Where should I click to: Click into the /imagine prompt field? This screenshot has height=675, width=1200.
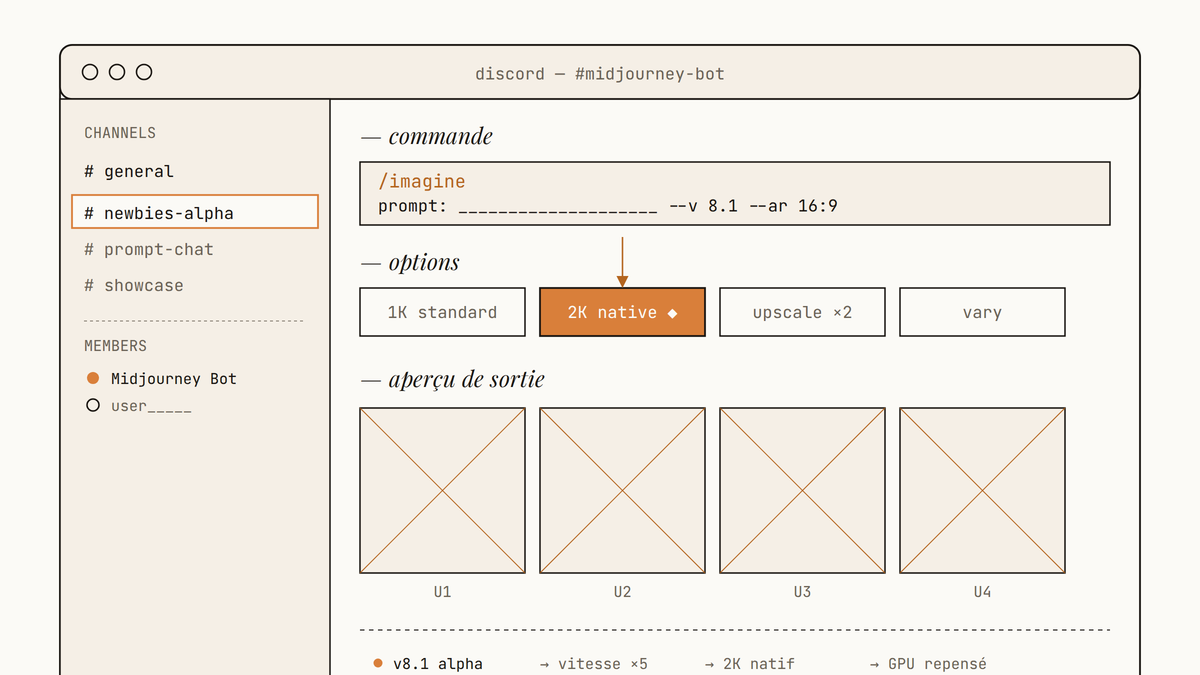point(735,194)
